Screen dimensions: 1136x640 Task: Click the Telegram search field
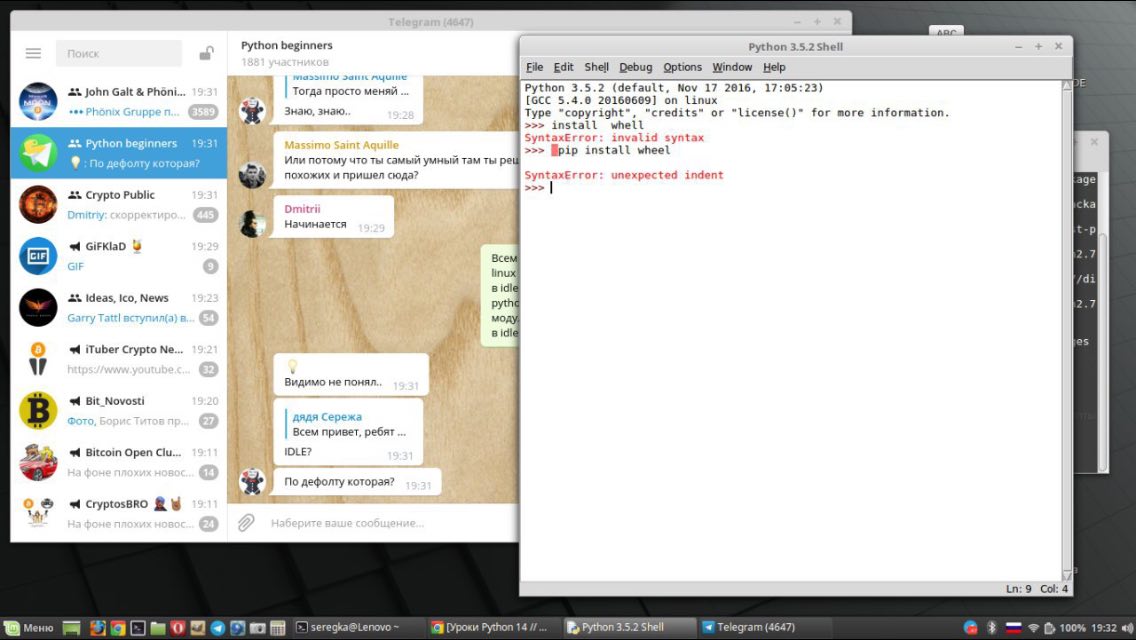[119, 54]
